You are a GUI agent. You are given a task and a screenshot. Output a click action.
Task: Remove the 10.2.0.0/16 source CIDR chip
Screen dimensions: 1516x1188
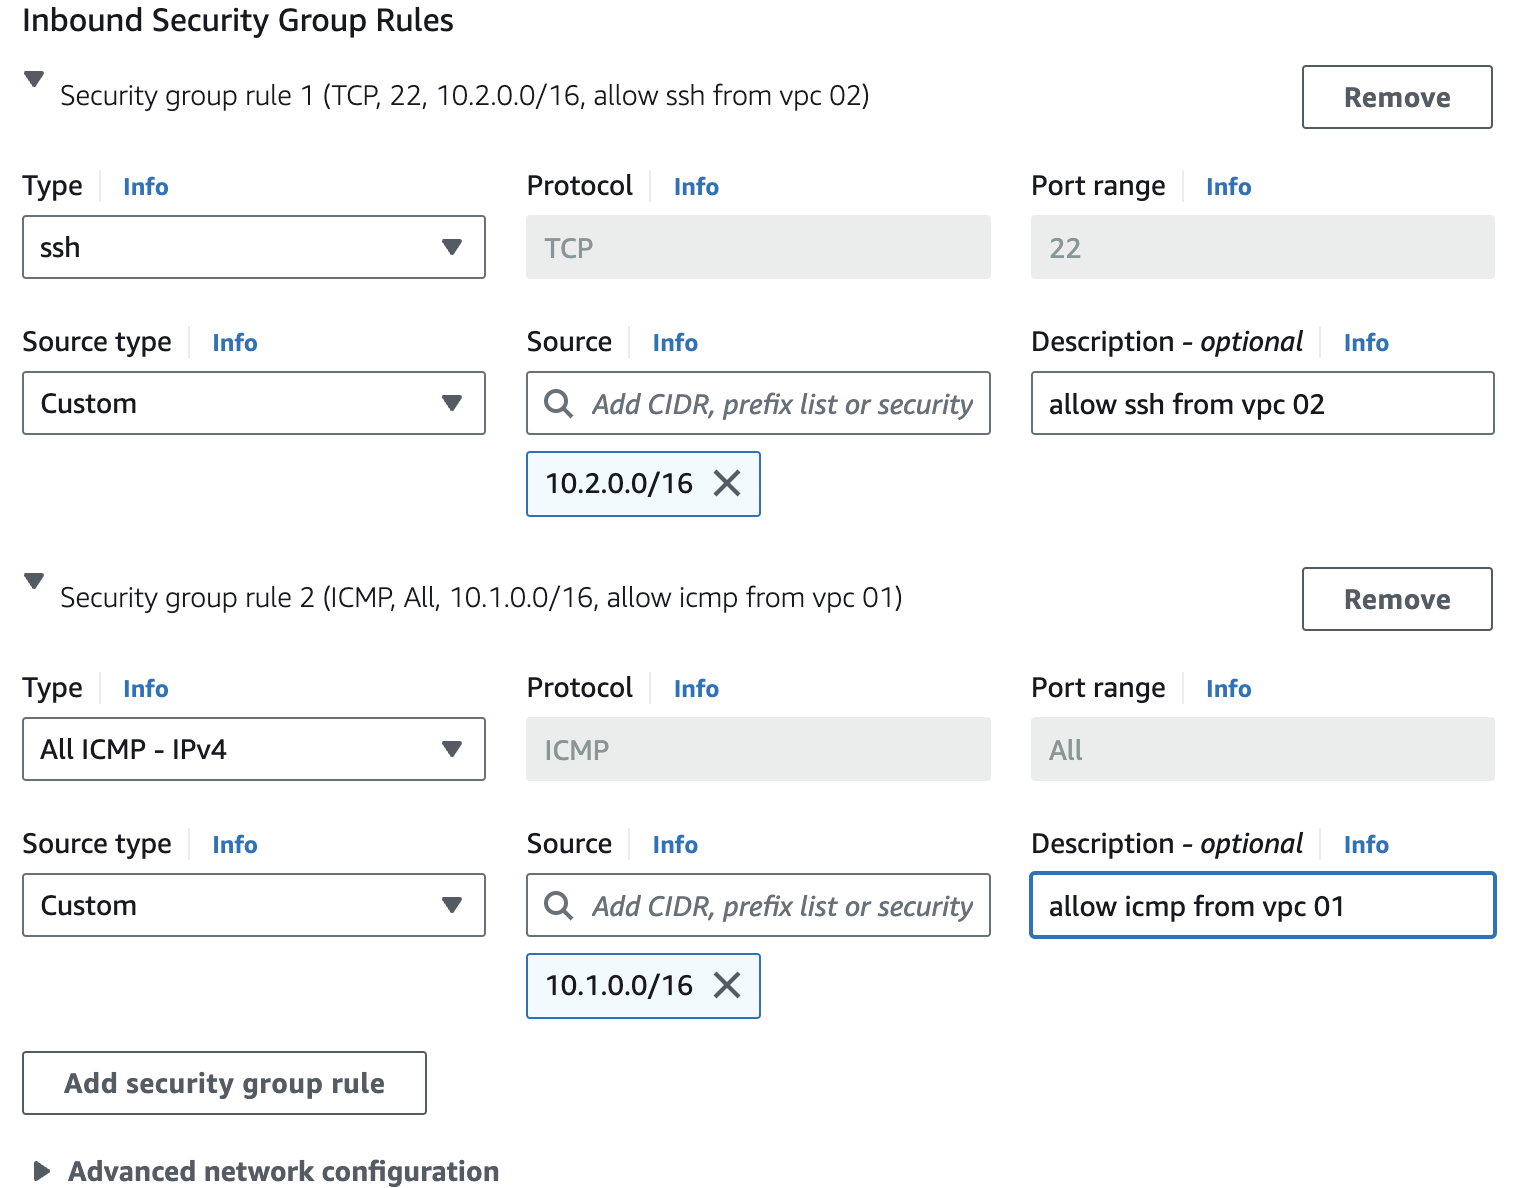coord(727,484)
